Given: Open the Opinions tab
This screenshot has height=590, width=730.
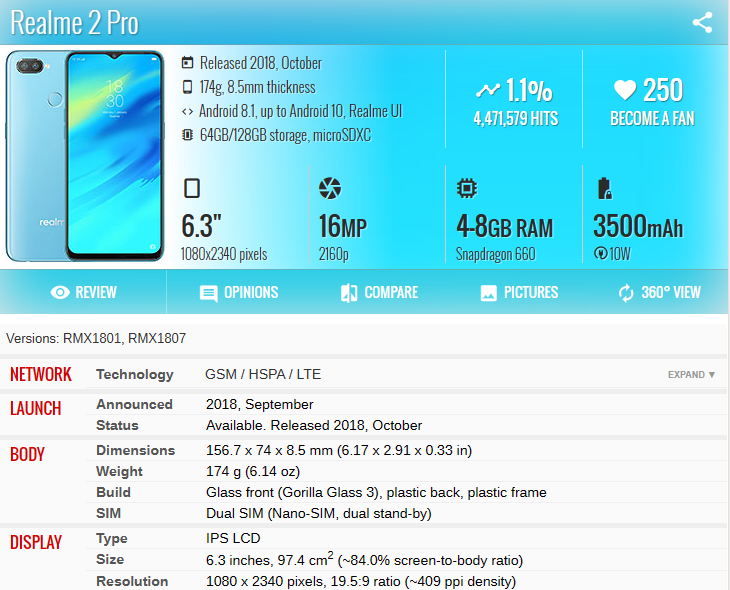Looking at the screenshot, I should [x=239, y=292].
